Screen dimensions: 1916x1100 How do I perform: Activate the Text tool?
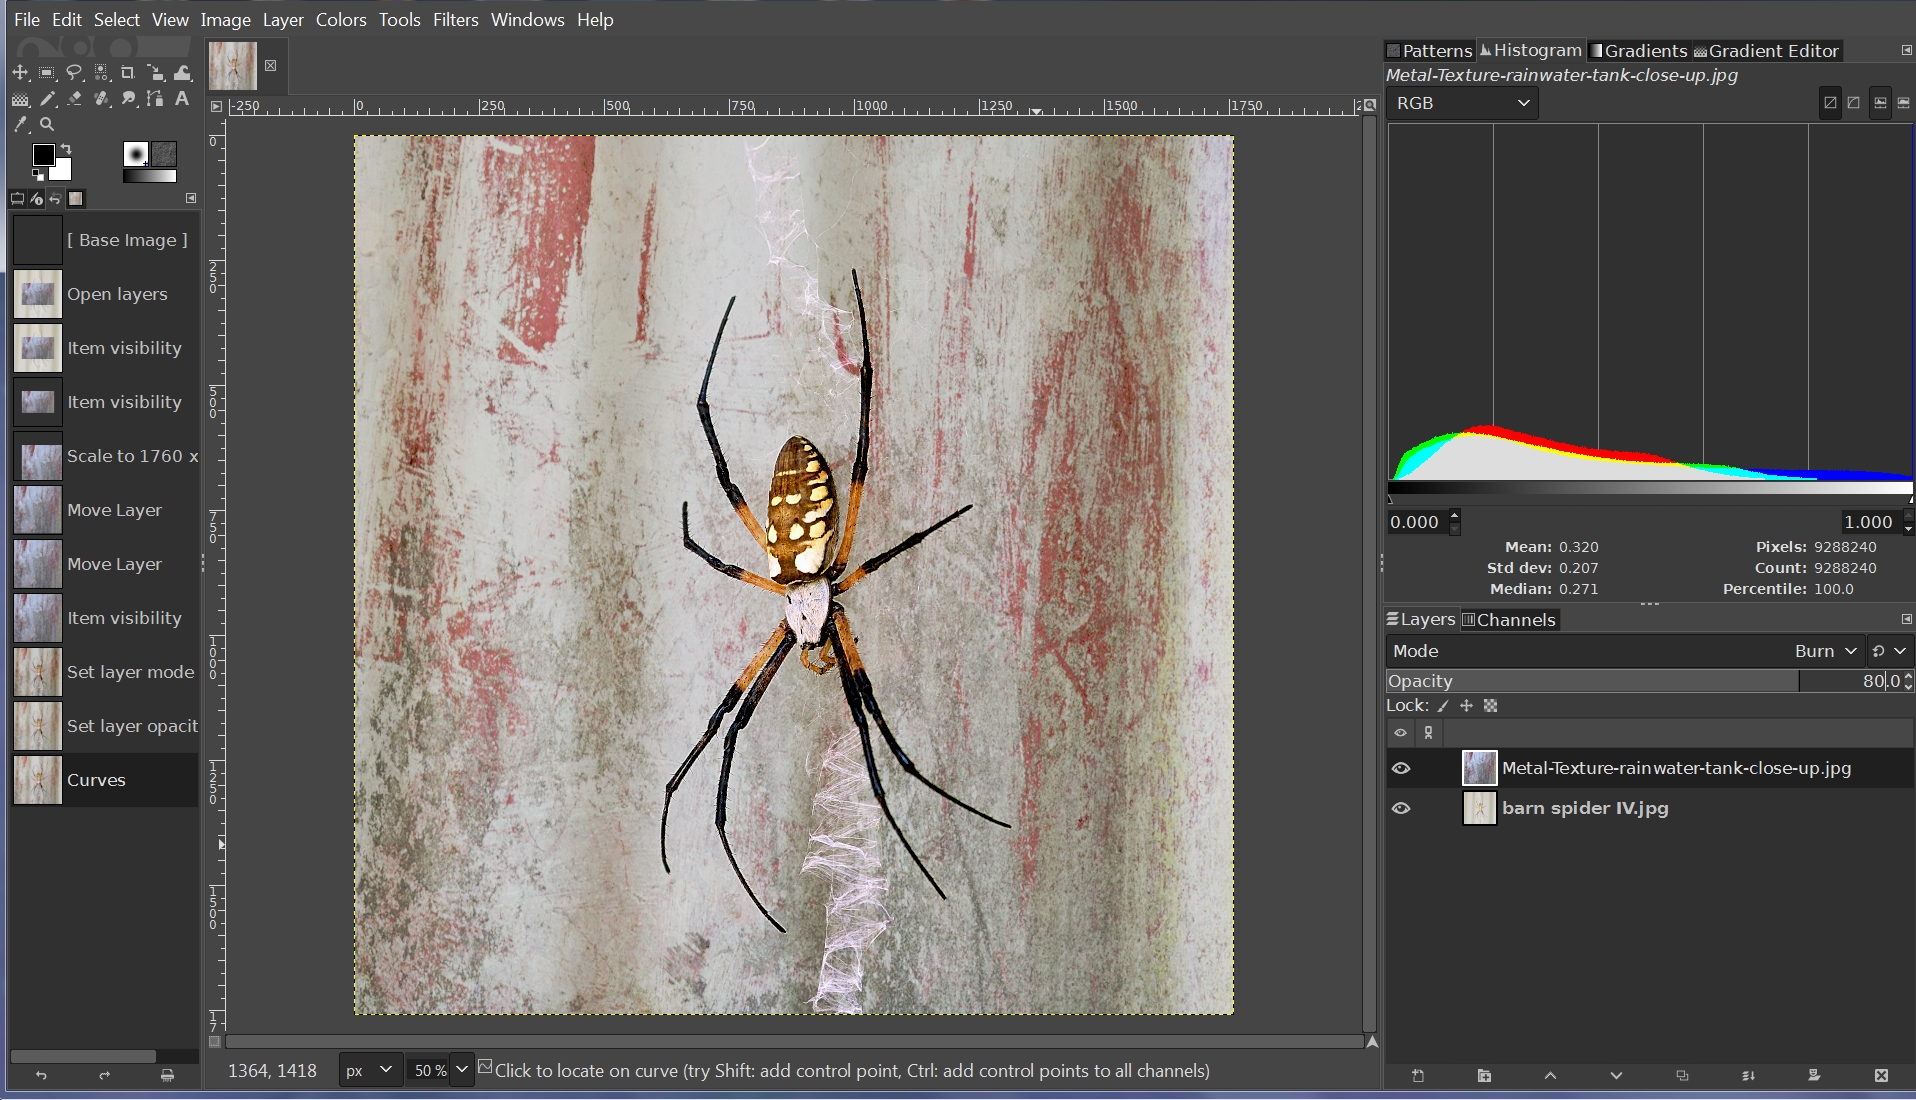[182, 99]
